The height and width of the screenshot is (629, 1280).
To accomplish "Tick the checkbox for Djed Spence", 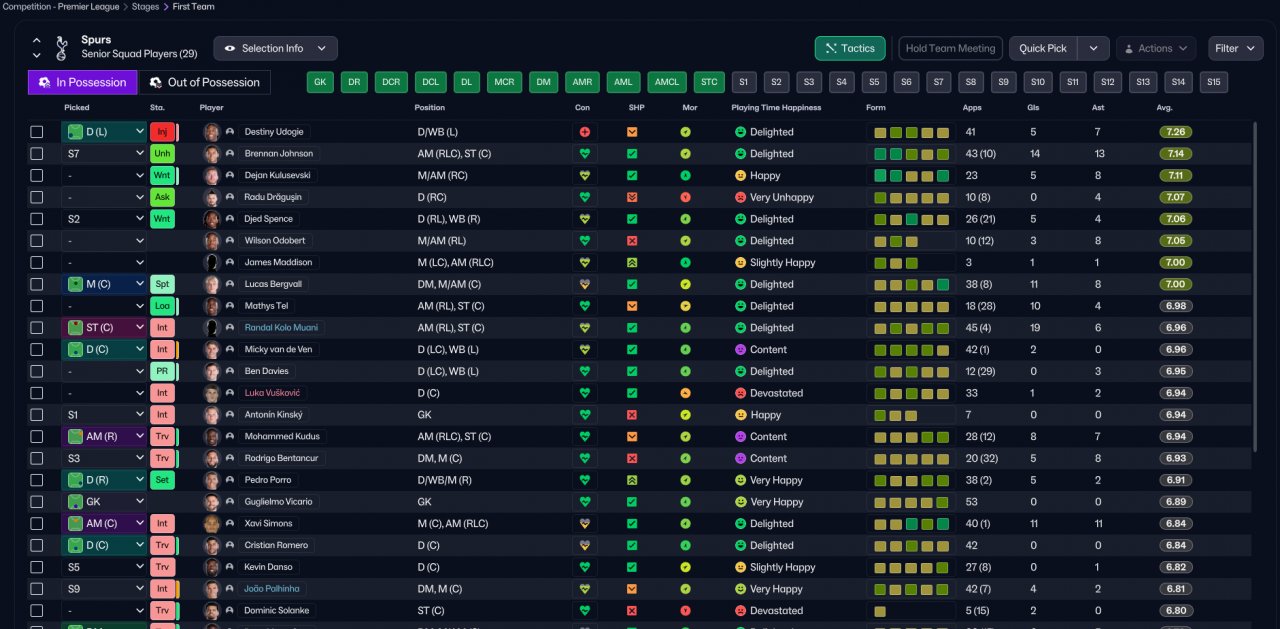I will [37, 219].
